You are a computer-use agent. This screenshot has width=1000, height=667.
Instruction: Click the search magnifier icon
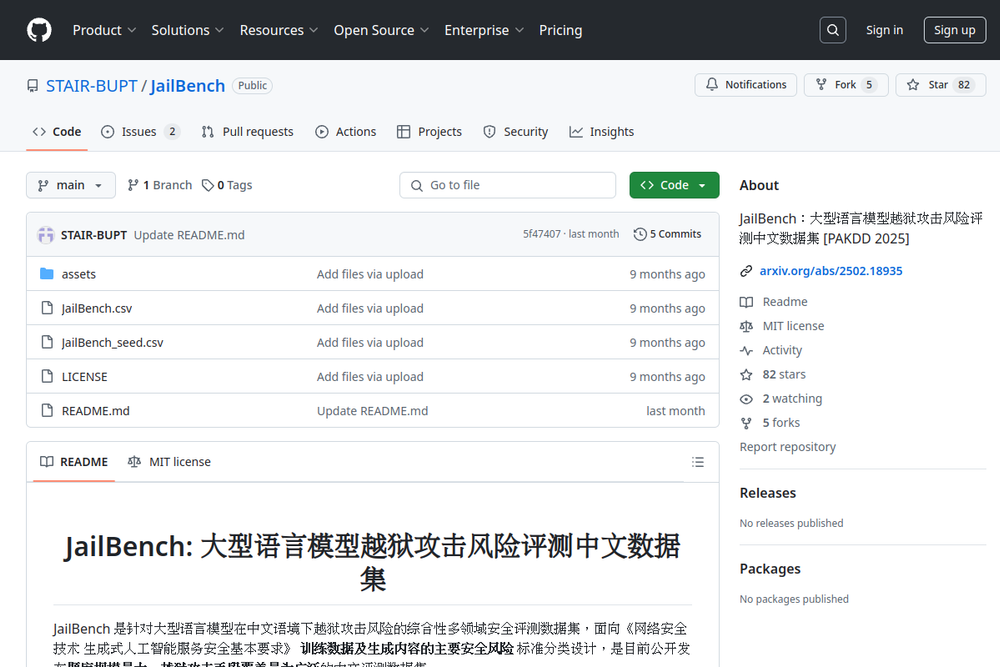[833, 30]
